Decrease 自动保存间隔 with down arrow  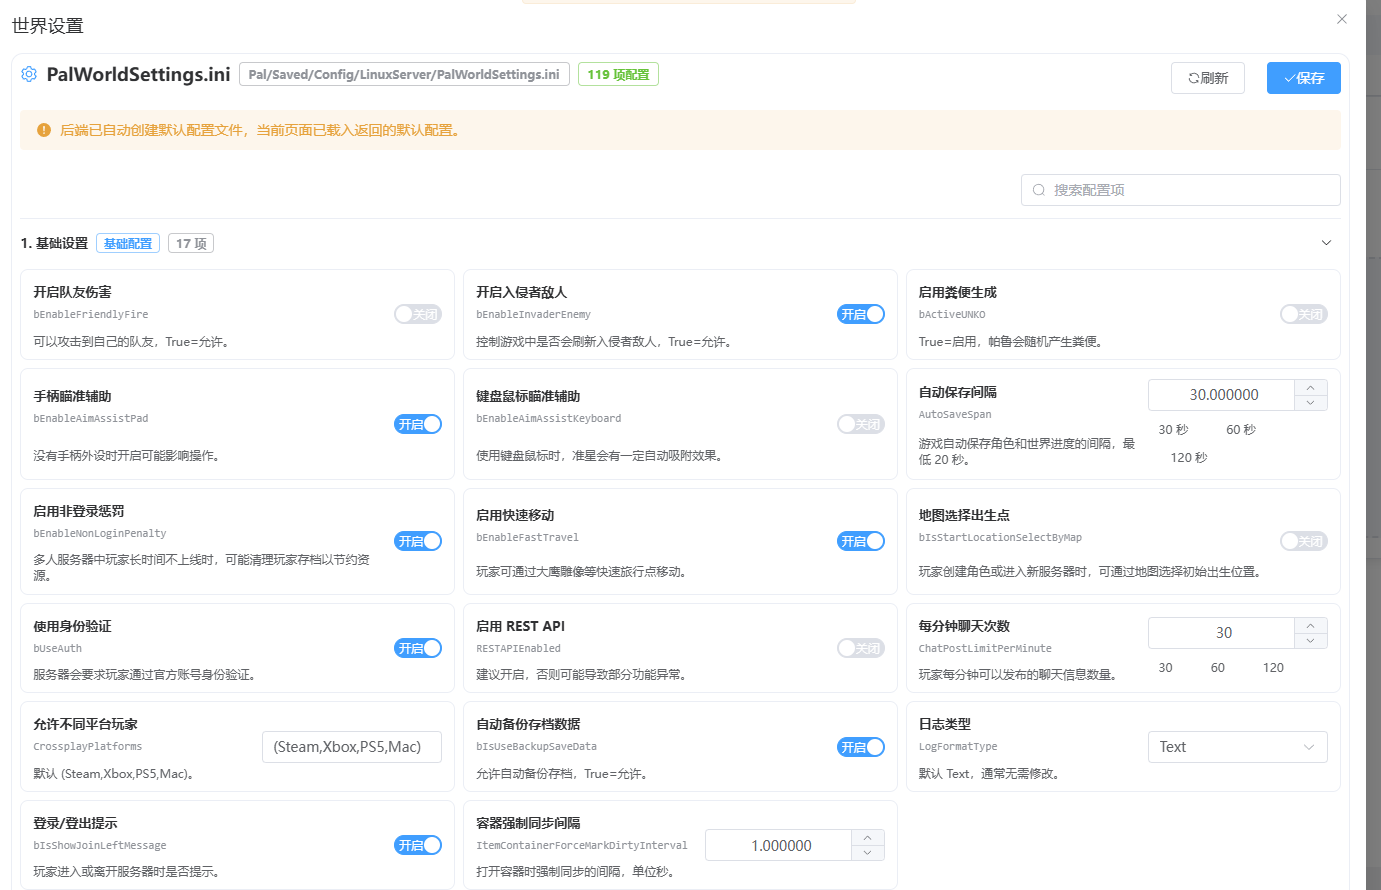[x=1311, y=403]
